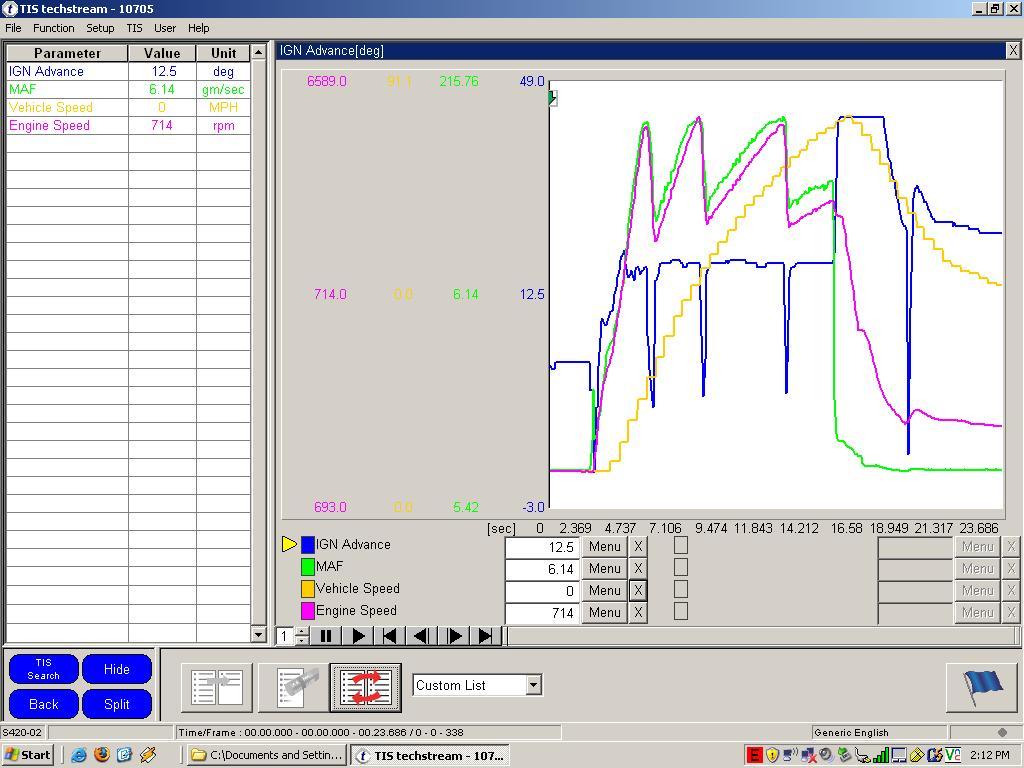
Task: Click the green MAF color swatch
Action: pos(308,567)
